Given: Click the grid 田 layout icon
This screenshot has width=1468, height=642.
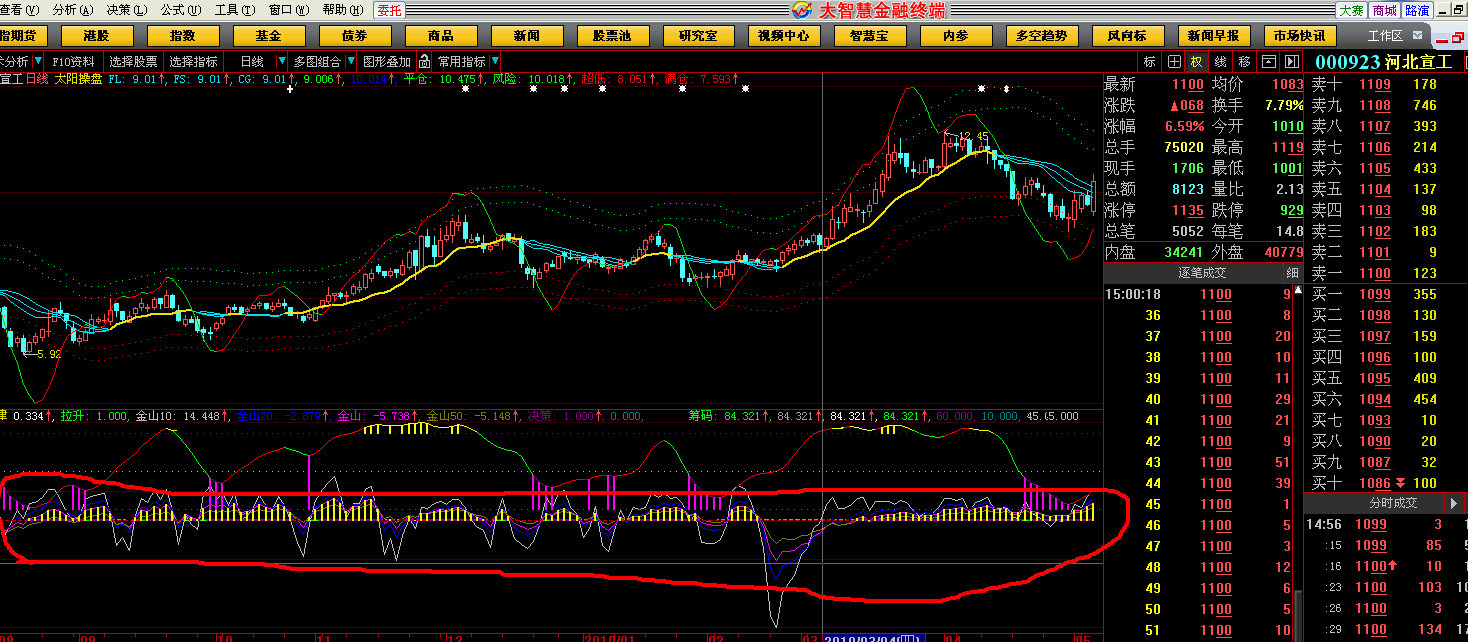Looking at the screenshot, I should point(1174,61).
